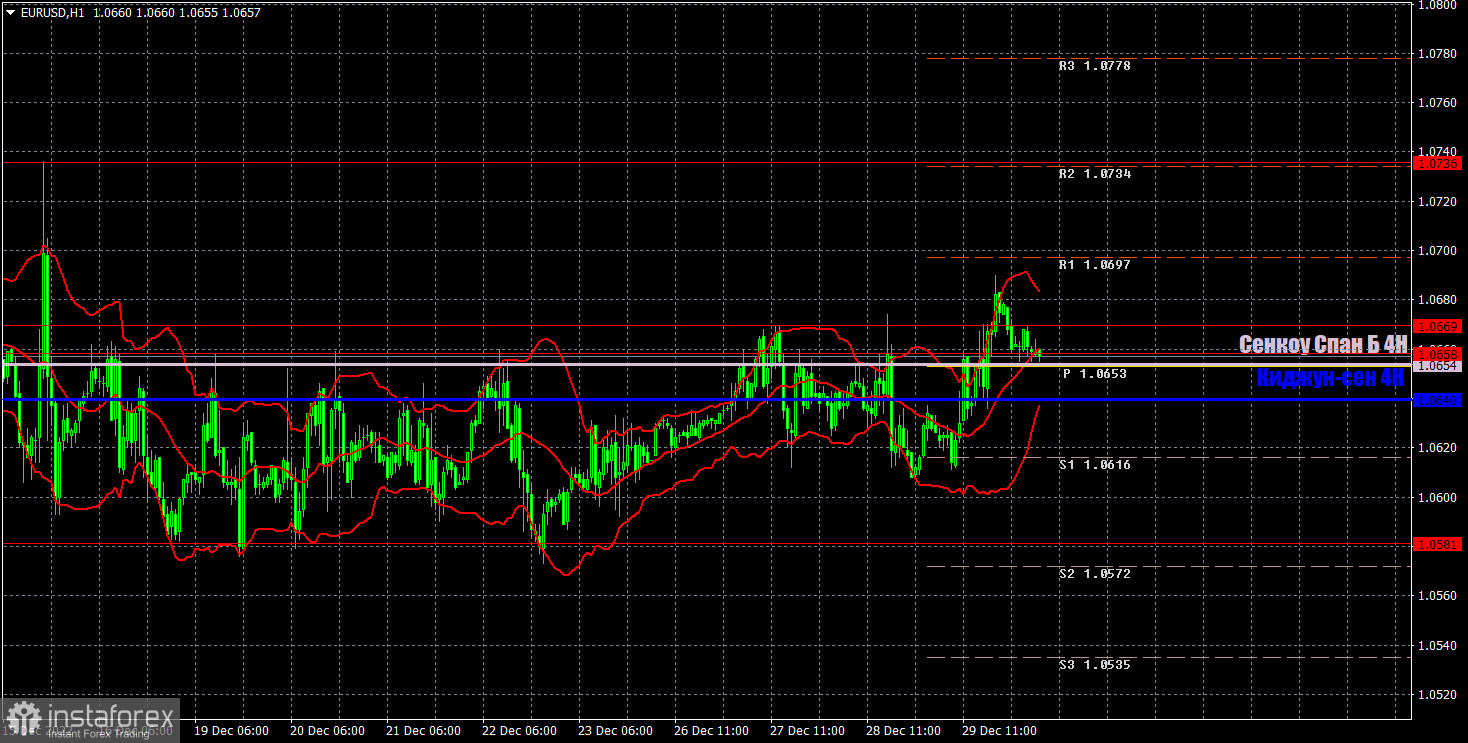Click the red 1.0669 price tag
Screen dimensions: 1468x743
coord(1438,326)
